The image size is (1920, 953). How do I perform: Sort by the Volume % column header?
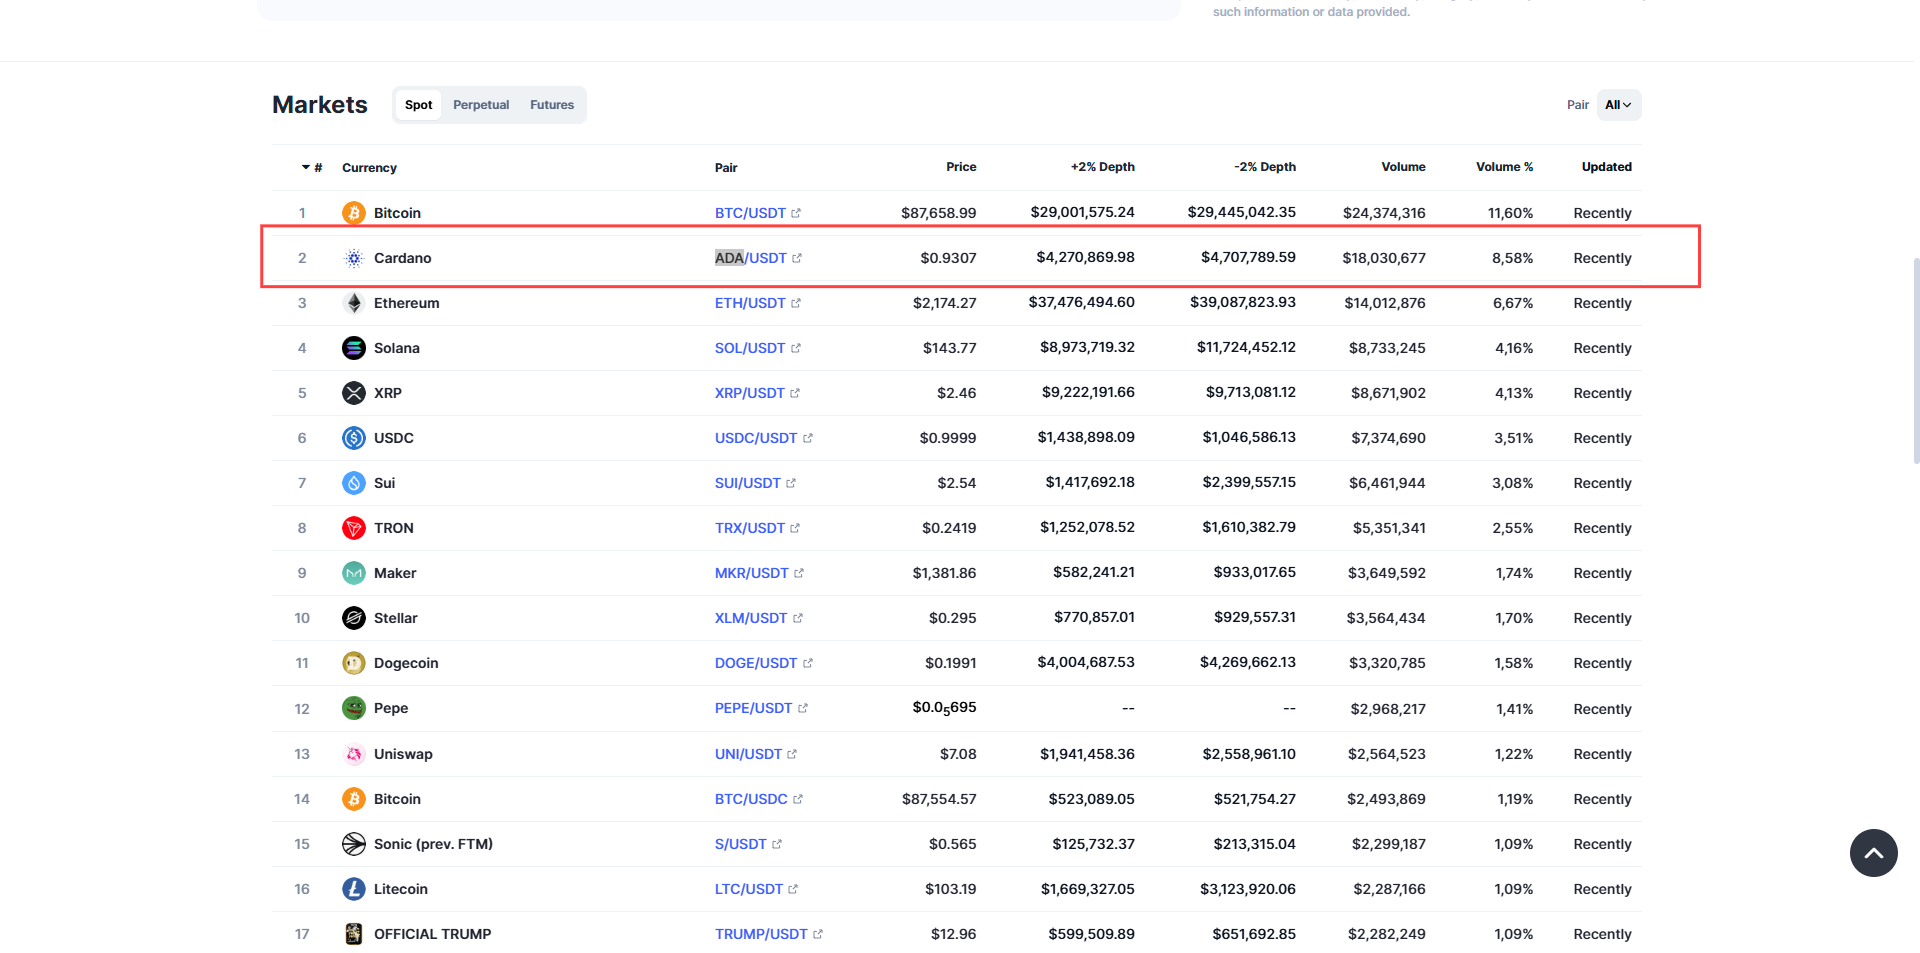[x=1504, y=167]
